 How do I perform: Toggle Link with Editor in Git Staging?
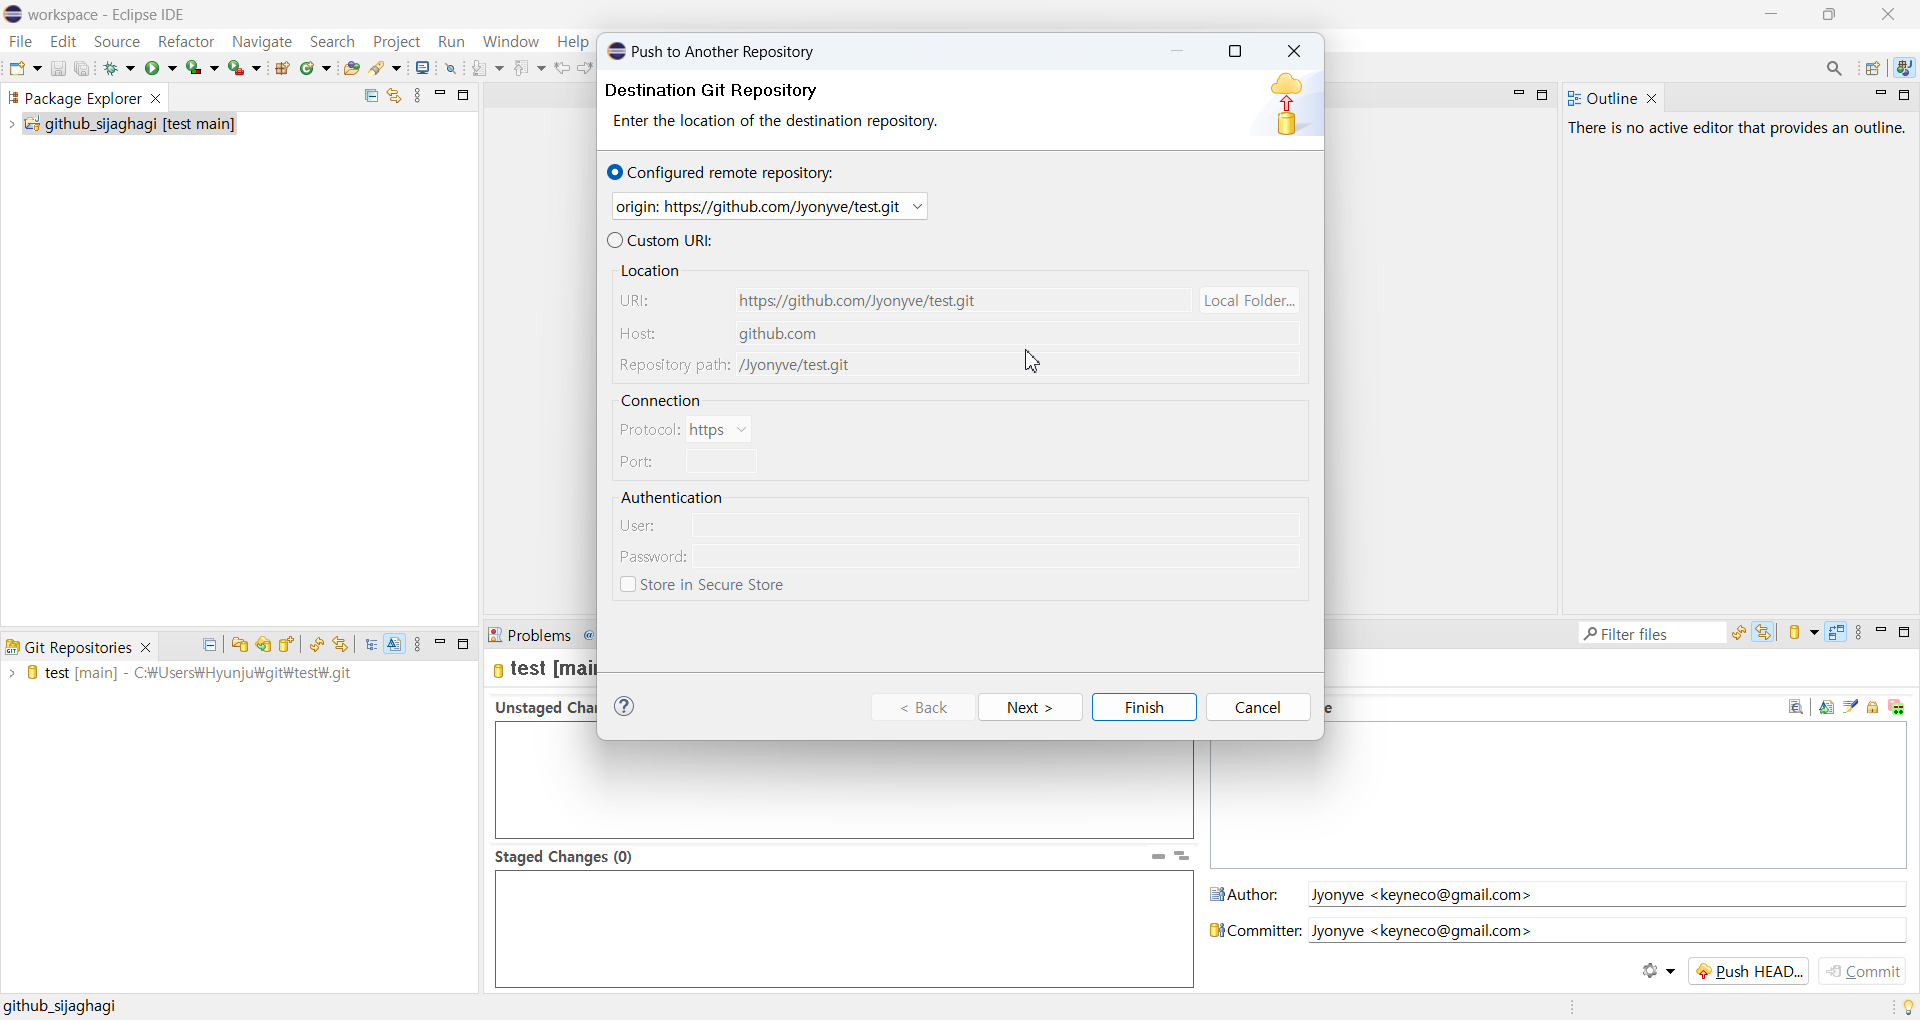pos(1765,633)
